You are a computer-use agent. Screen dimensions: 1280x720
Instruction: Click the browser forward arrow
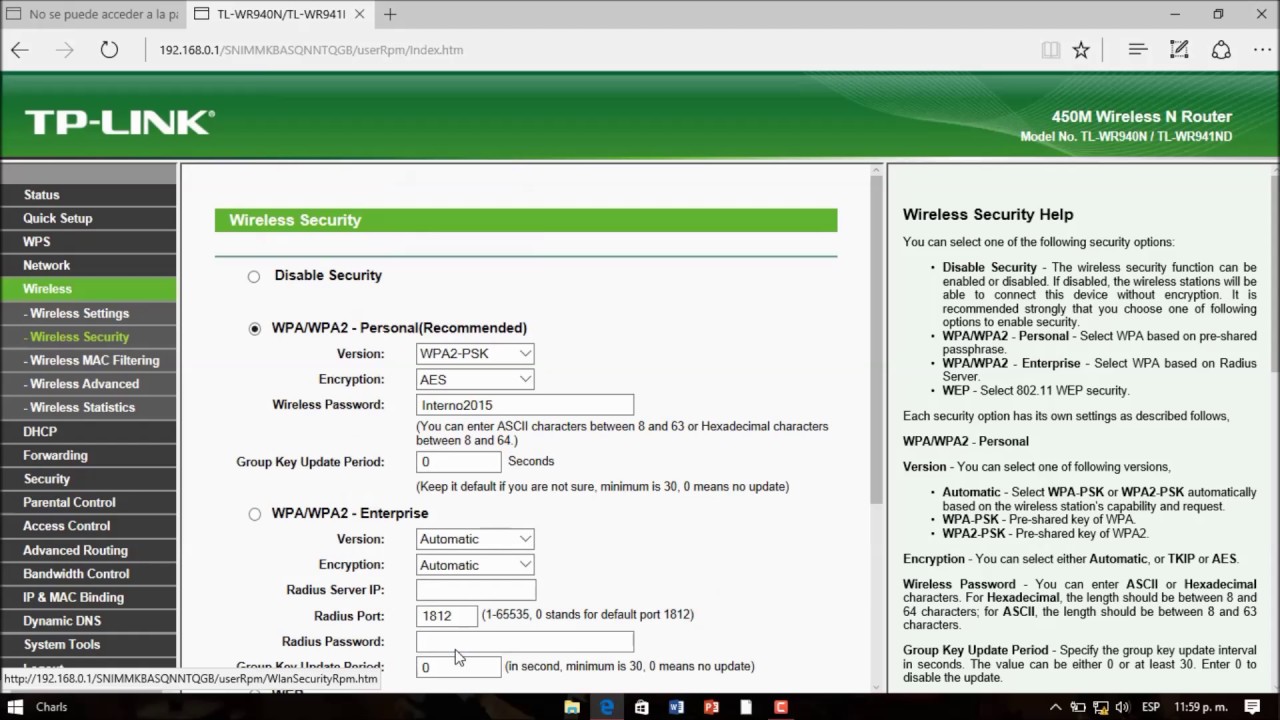pos(65,50)
